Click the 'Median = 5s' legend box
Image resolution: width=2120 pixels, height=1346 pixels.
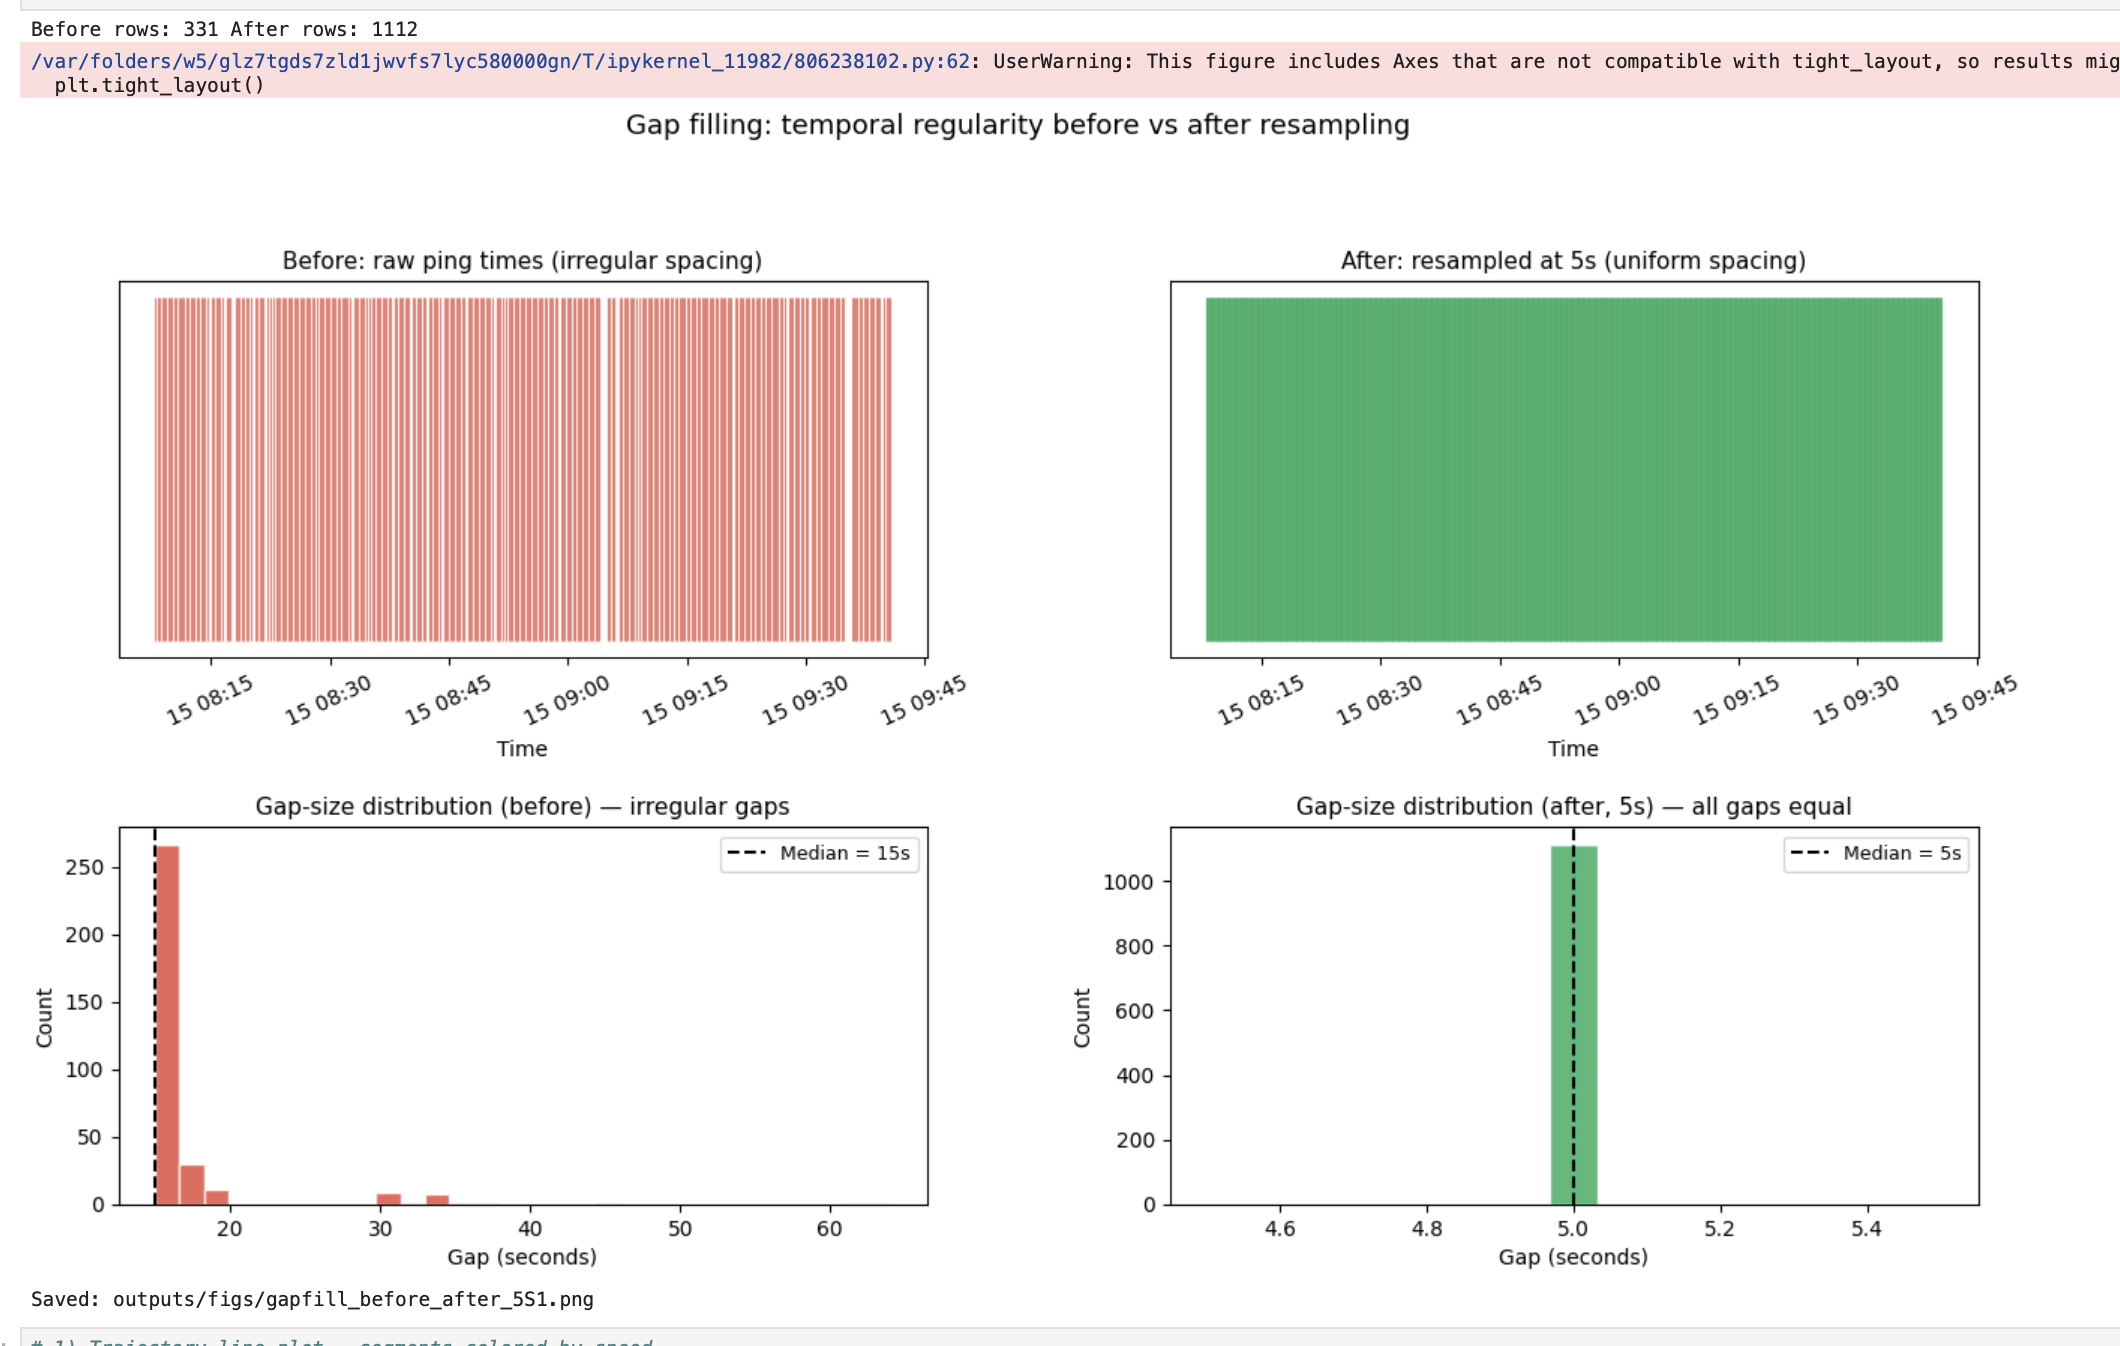[1876, 853]
